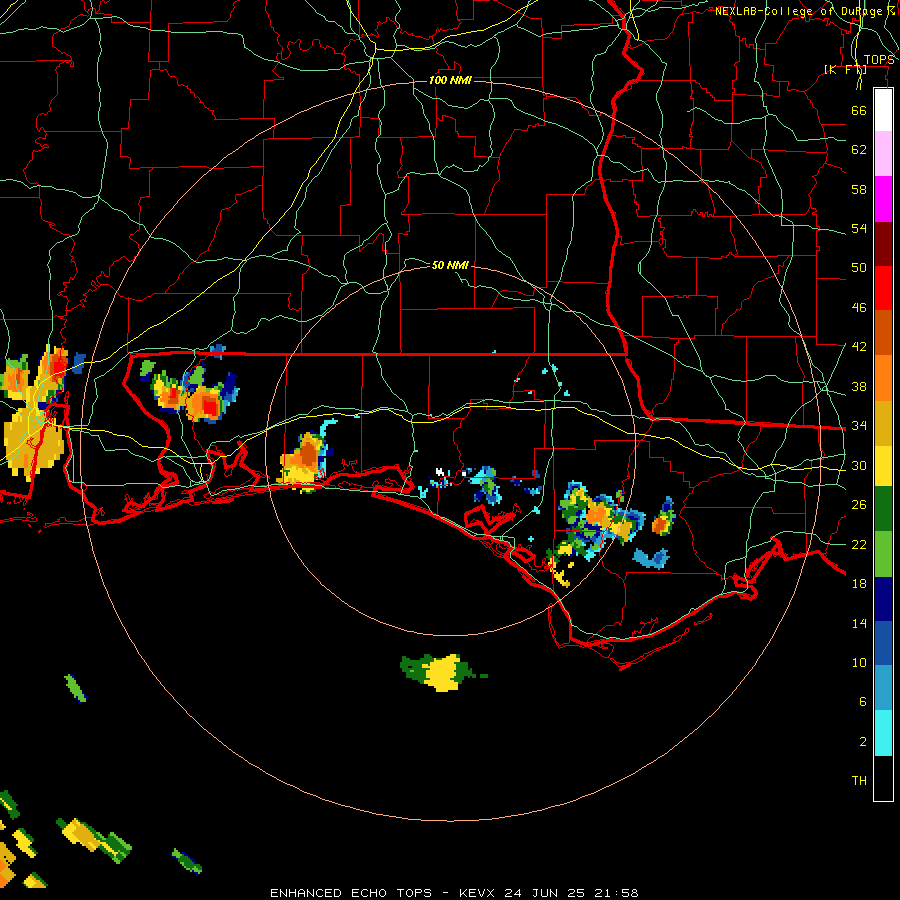The width and height of the screenshot is (900, 900).
Task: Click the "K FT" units label
Action: click(x=845, y=69)
